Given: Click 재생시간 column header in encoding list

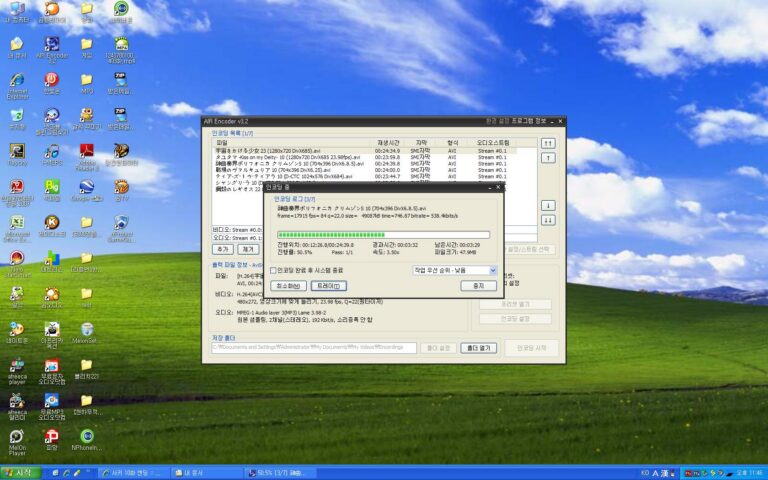Looking at the screenshot, I should (x=388, y=143).
